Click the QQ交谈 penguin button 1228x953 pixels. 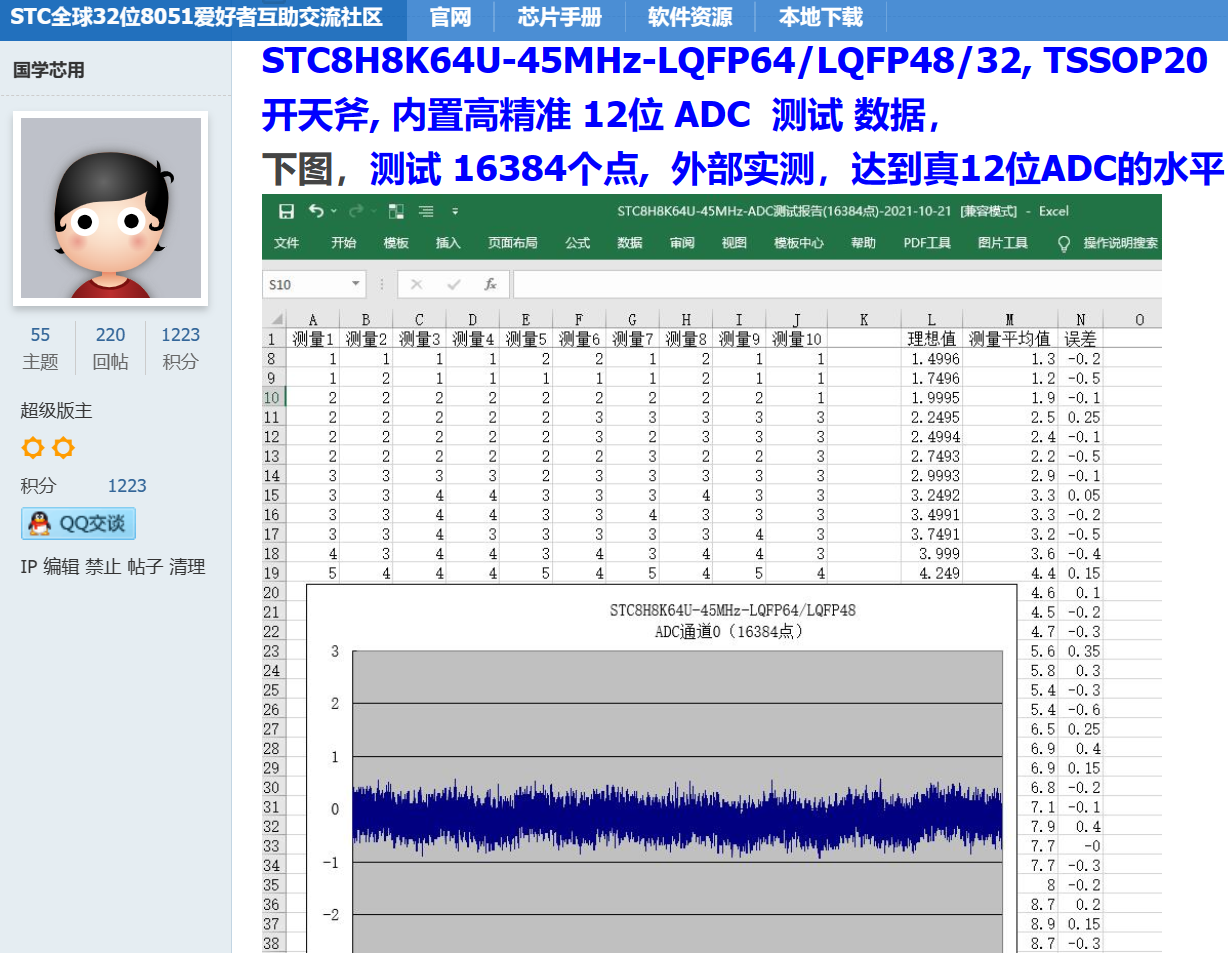click(x=78, y=523)
